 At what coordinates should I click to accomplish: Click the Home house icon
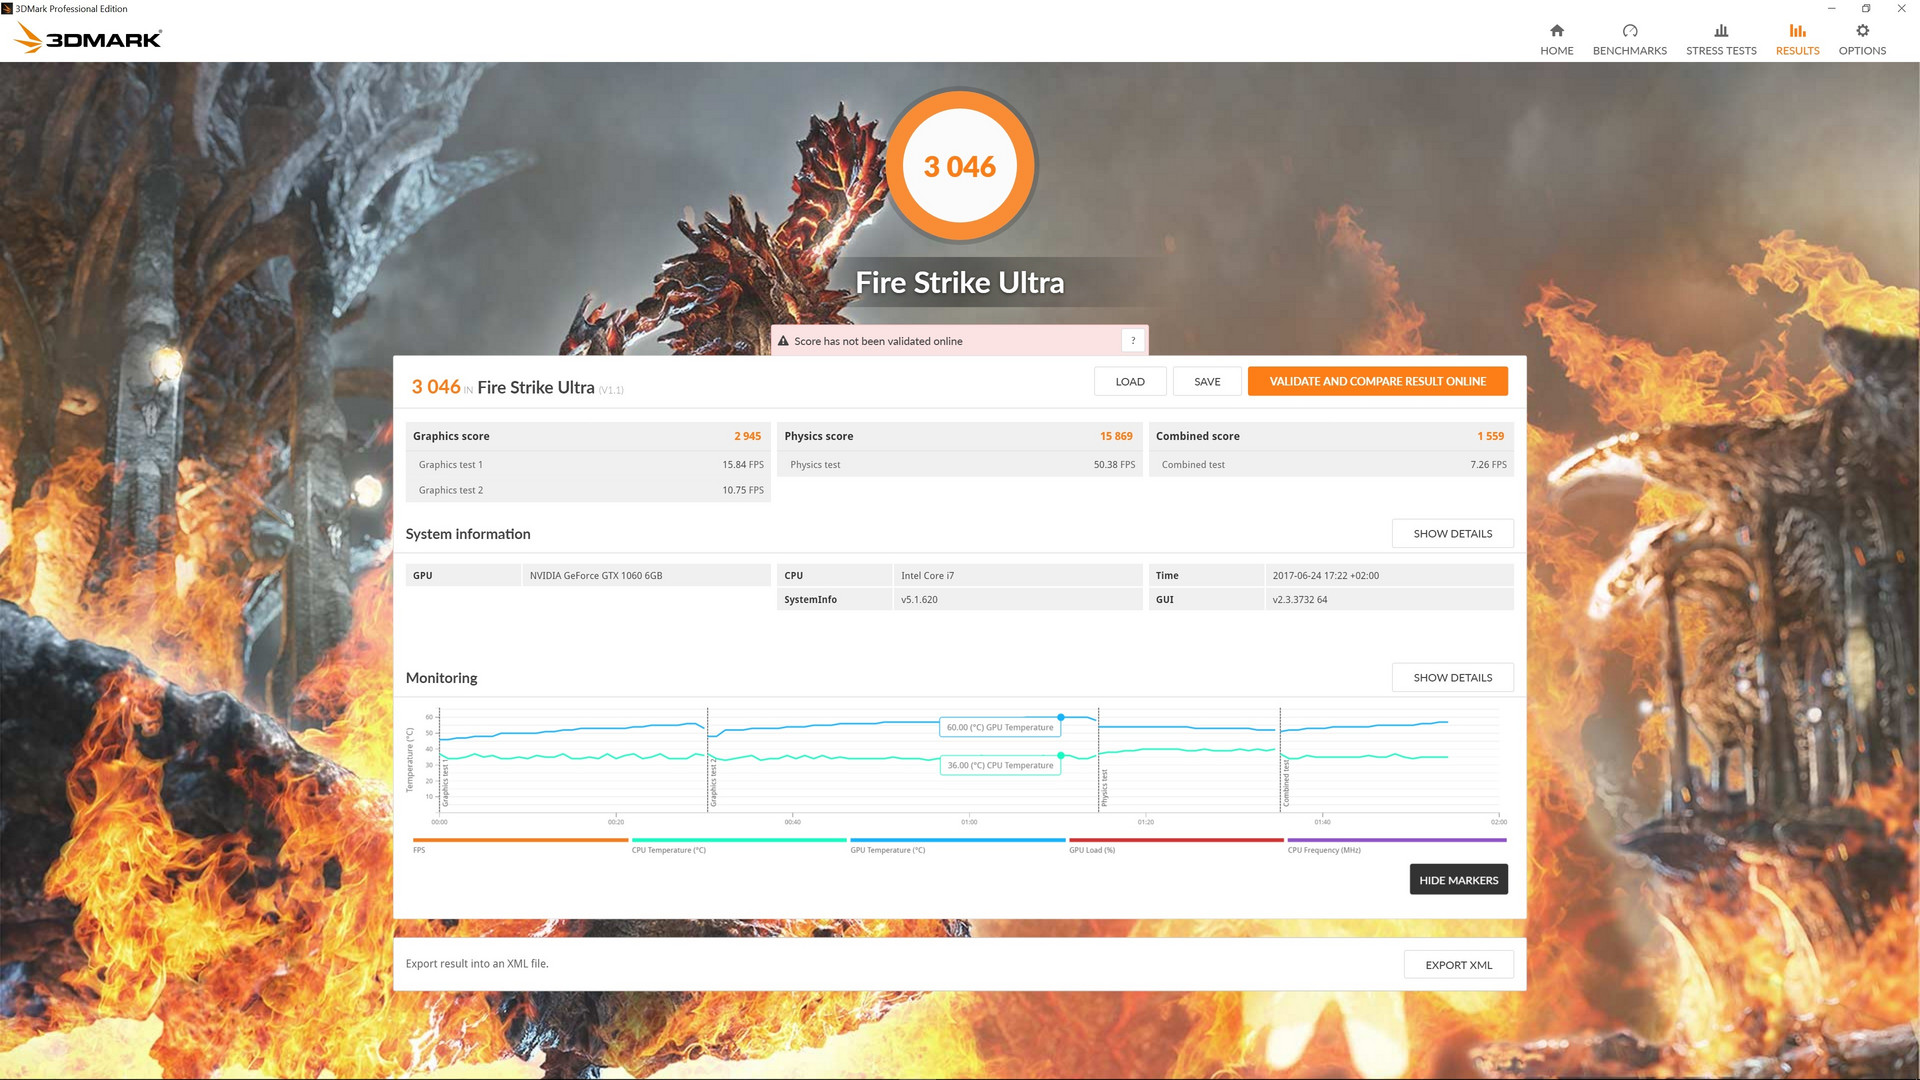(x=1556, y=31)
